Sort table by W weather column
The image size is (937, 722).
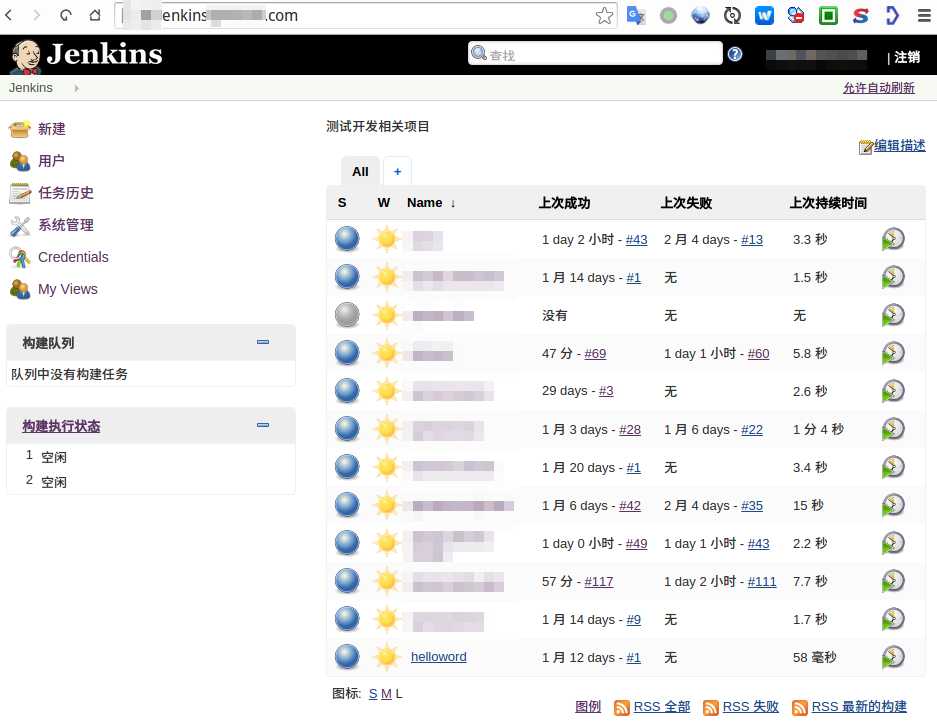384,203
